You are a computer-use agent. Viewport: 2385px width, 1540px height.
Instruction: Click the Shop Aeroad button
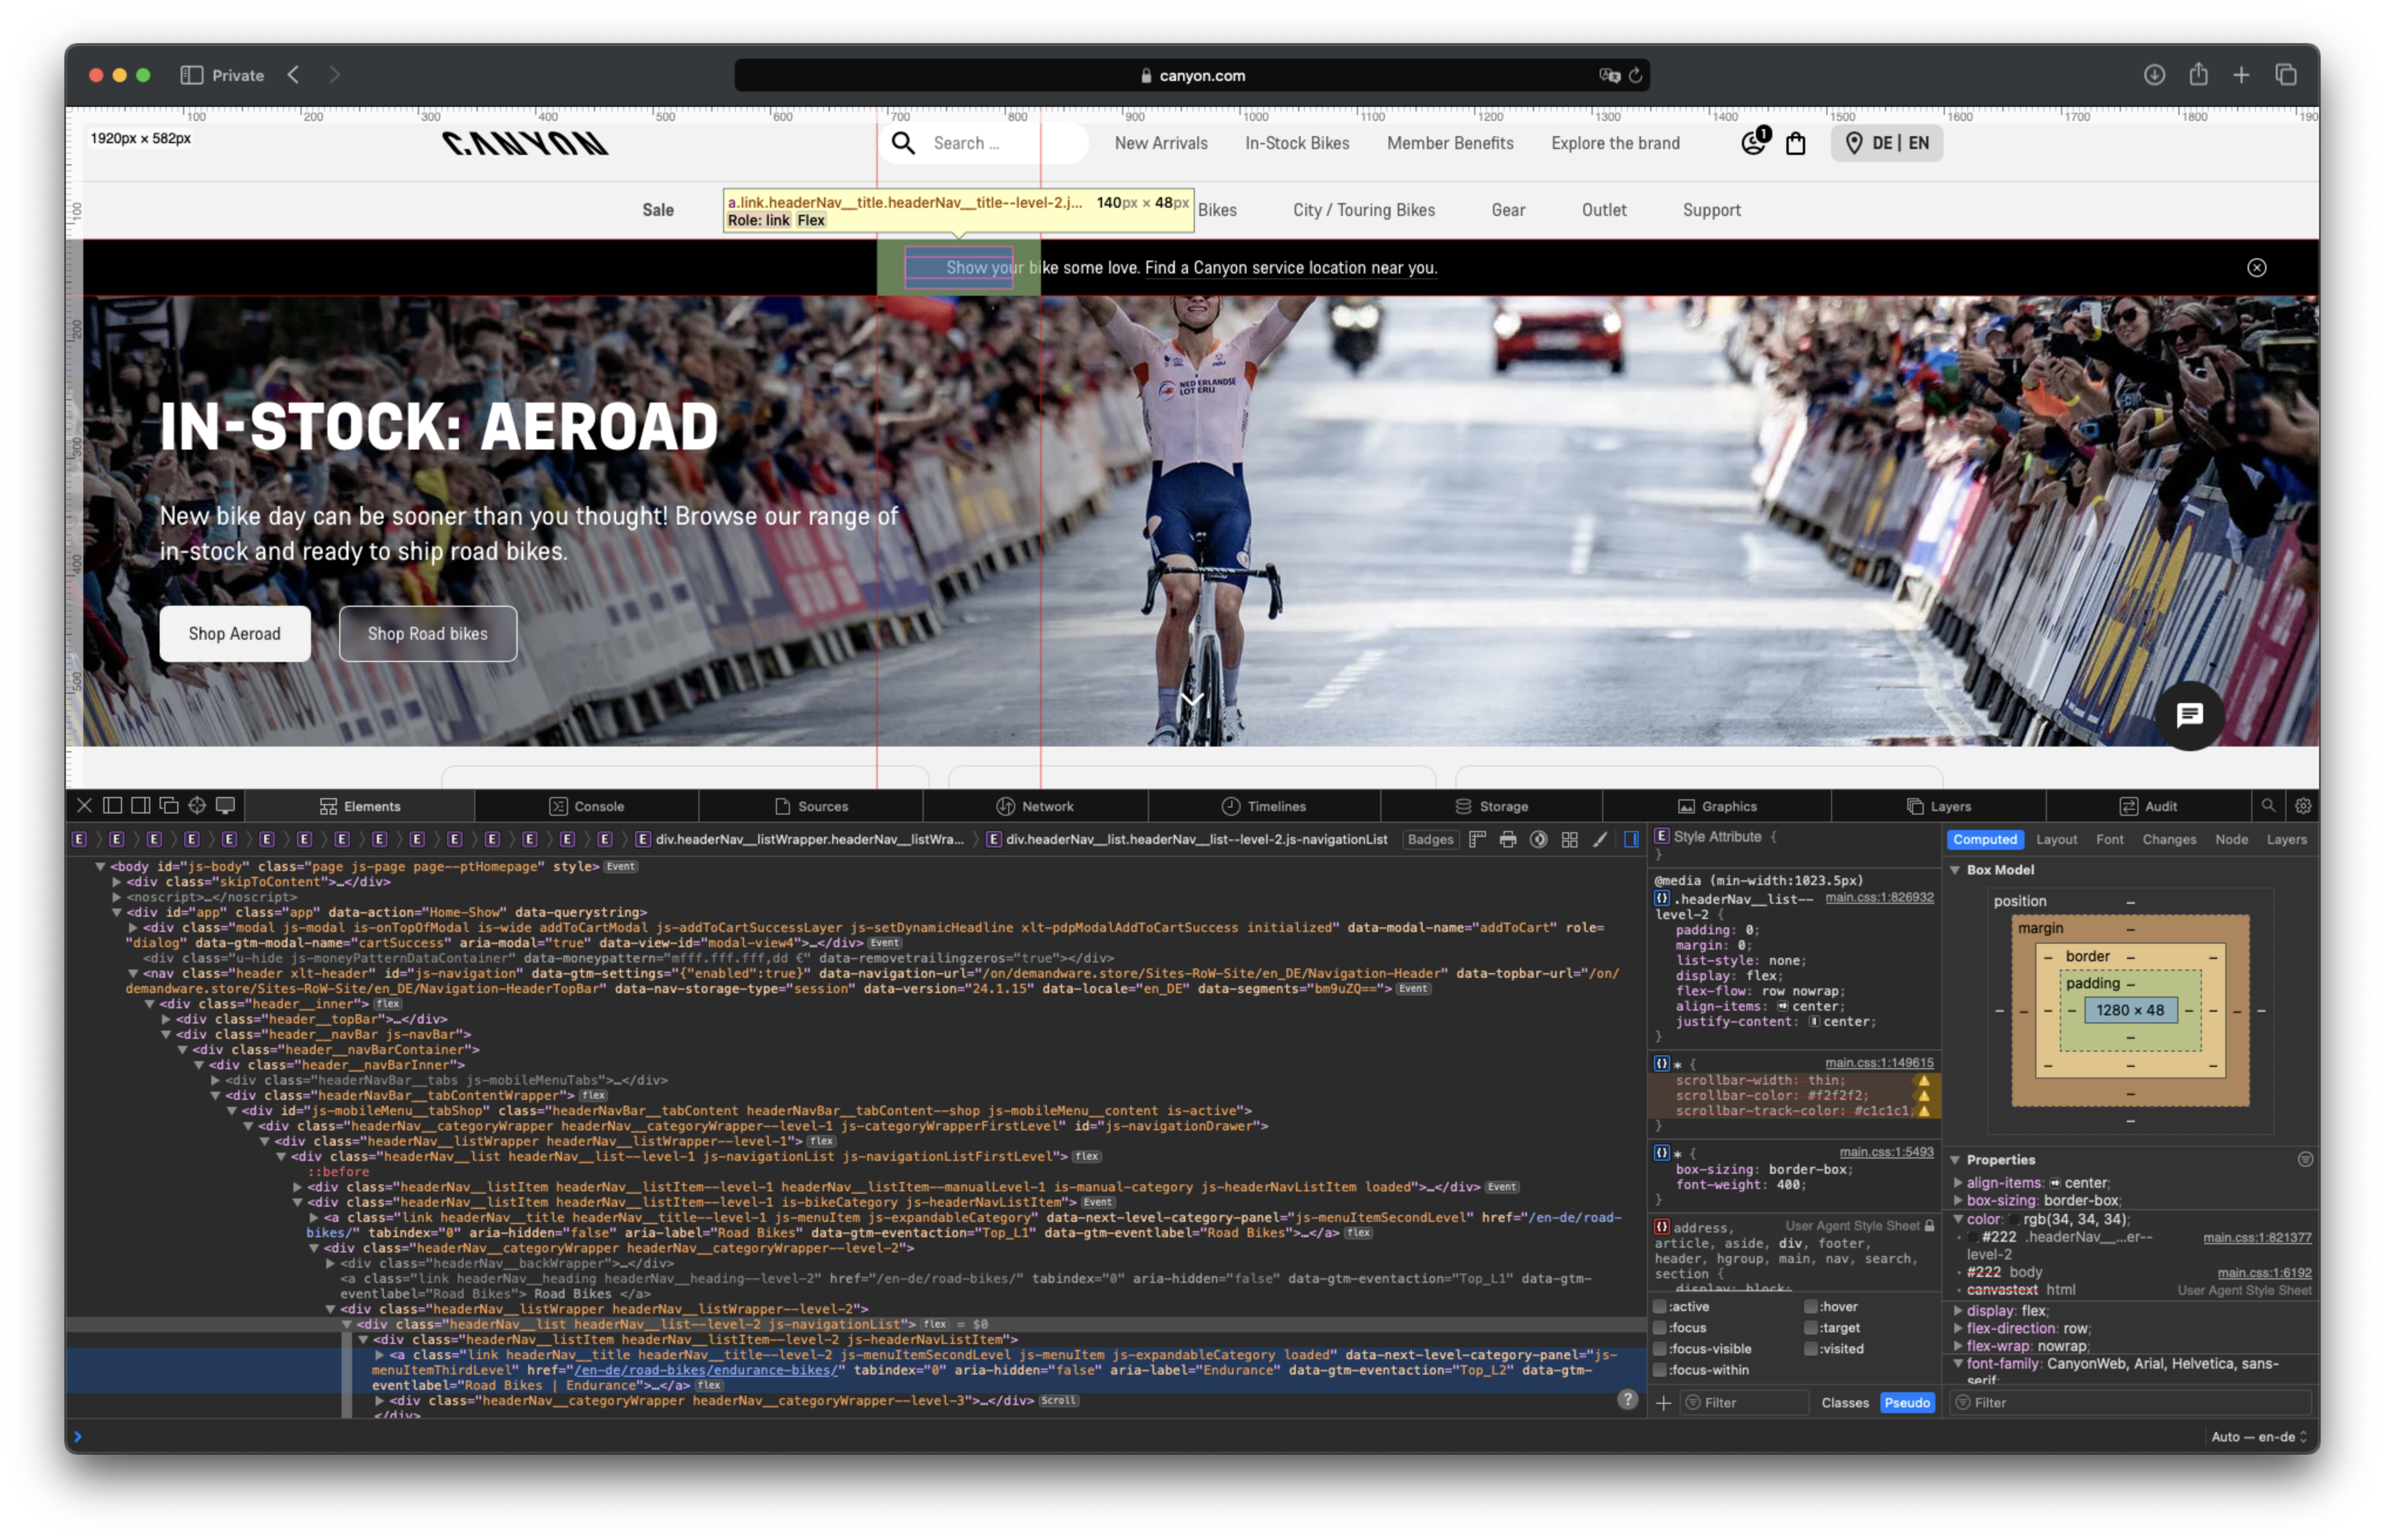235,633
